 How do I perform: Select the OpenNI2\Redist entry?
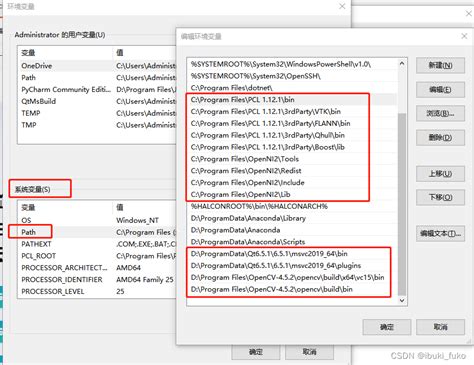pos(292,171)
